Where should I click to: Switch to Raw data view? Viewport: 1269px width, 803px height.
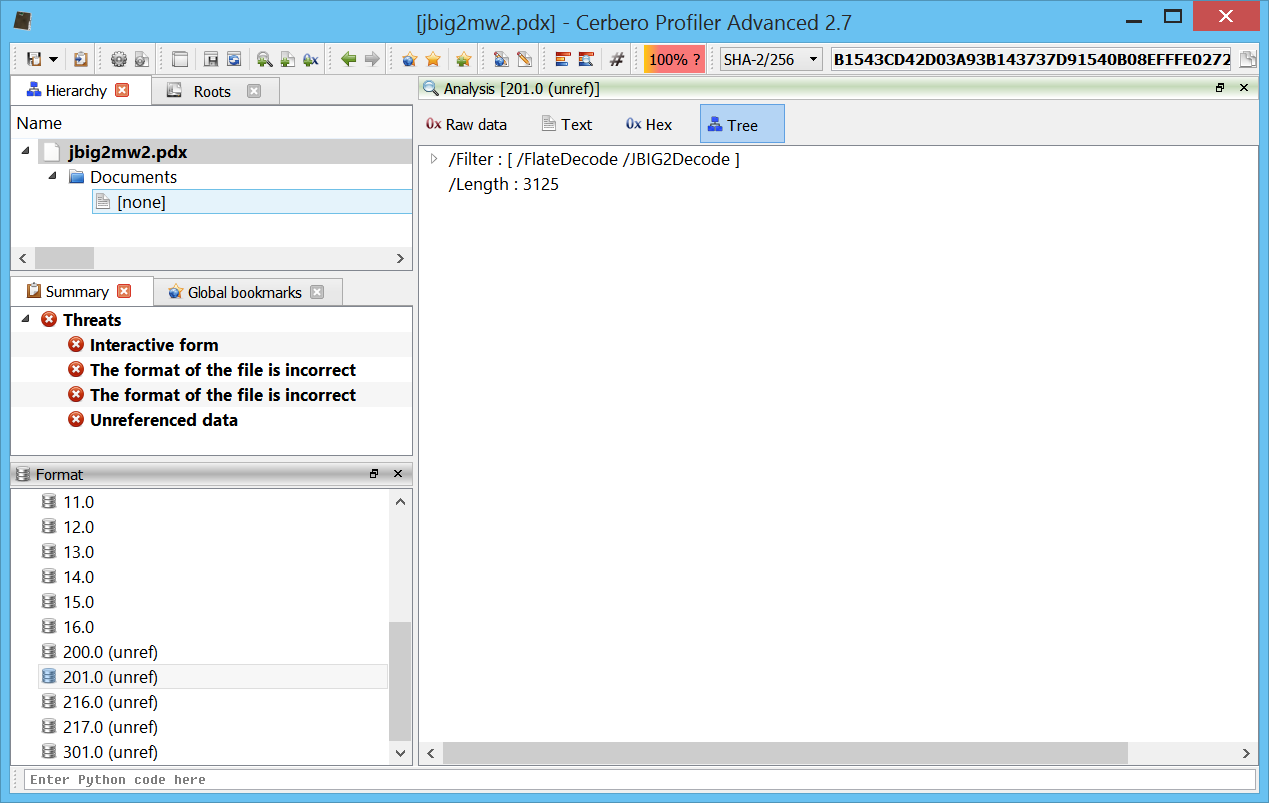[x=466, y=125]
